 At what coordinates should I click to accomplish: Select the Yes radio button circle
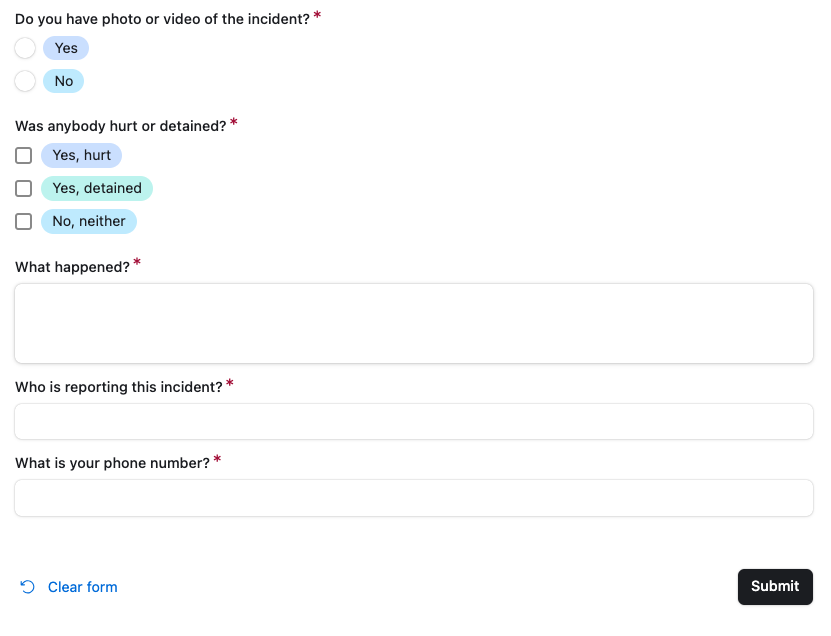click(x=25, y=48)
